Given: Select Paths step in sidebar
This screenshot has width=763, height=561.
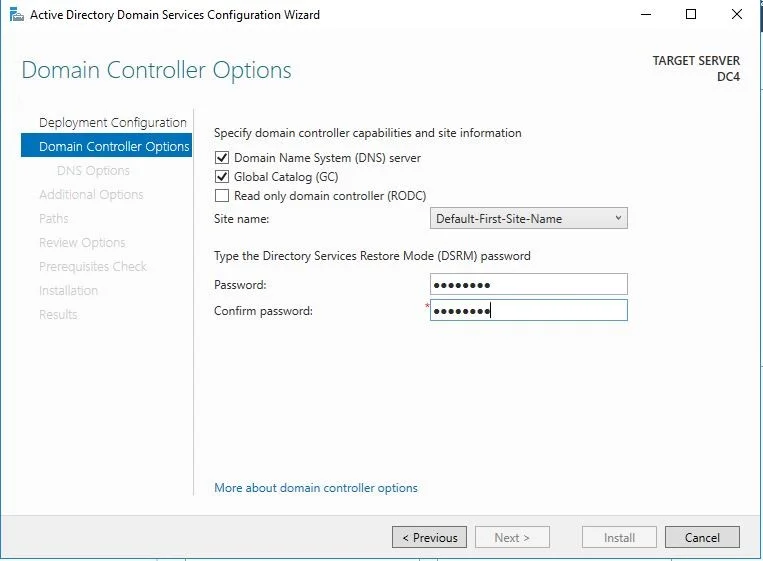Looking at the screenshot, I should 54,218.
